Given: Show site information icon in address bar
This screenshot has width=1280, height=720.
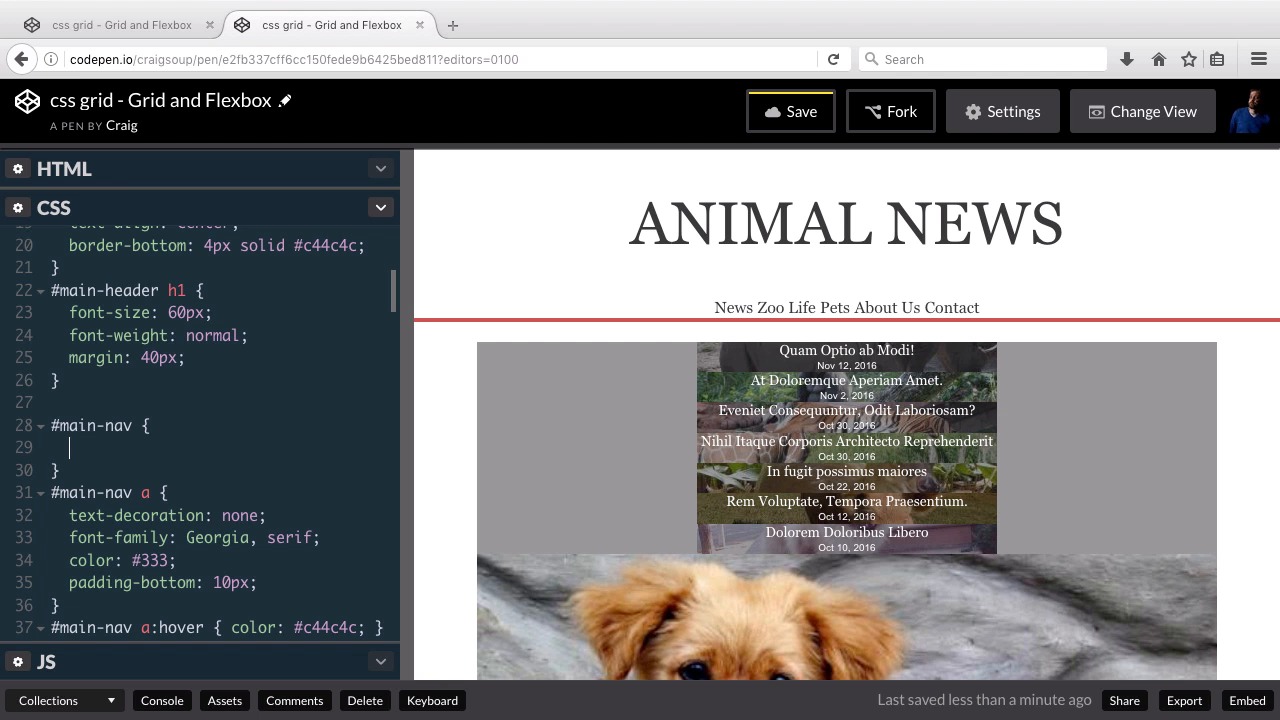Looking at the screenshot, I should click(51, 59).
